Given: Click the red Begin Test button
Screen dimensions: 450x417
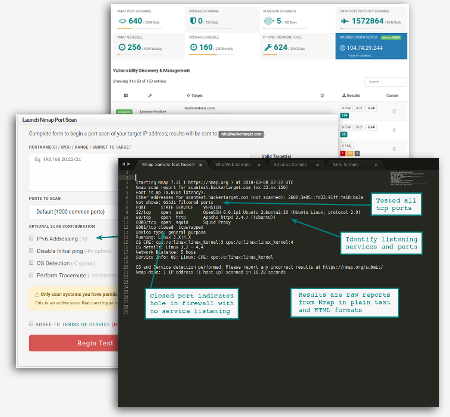Looking at the screenshot, I should 74,343.
